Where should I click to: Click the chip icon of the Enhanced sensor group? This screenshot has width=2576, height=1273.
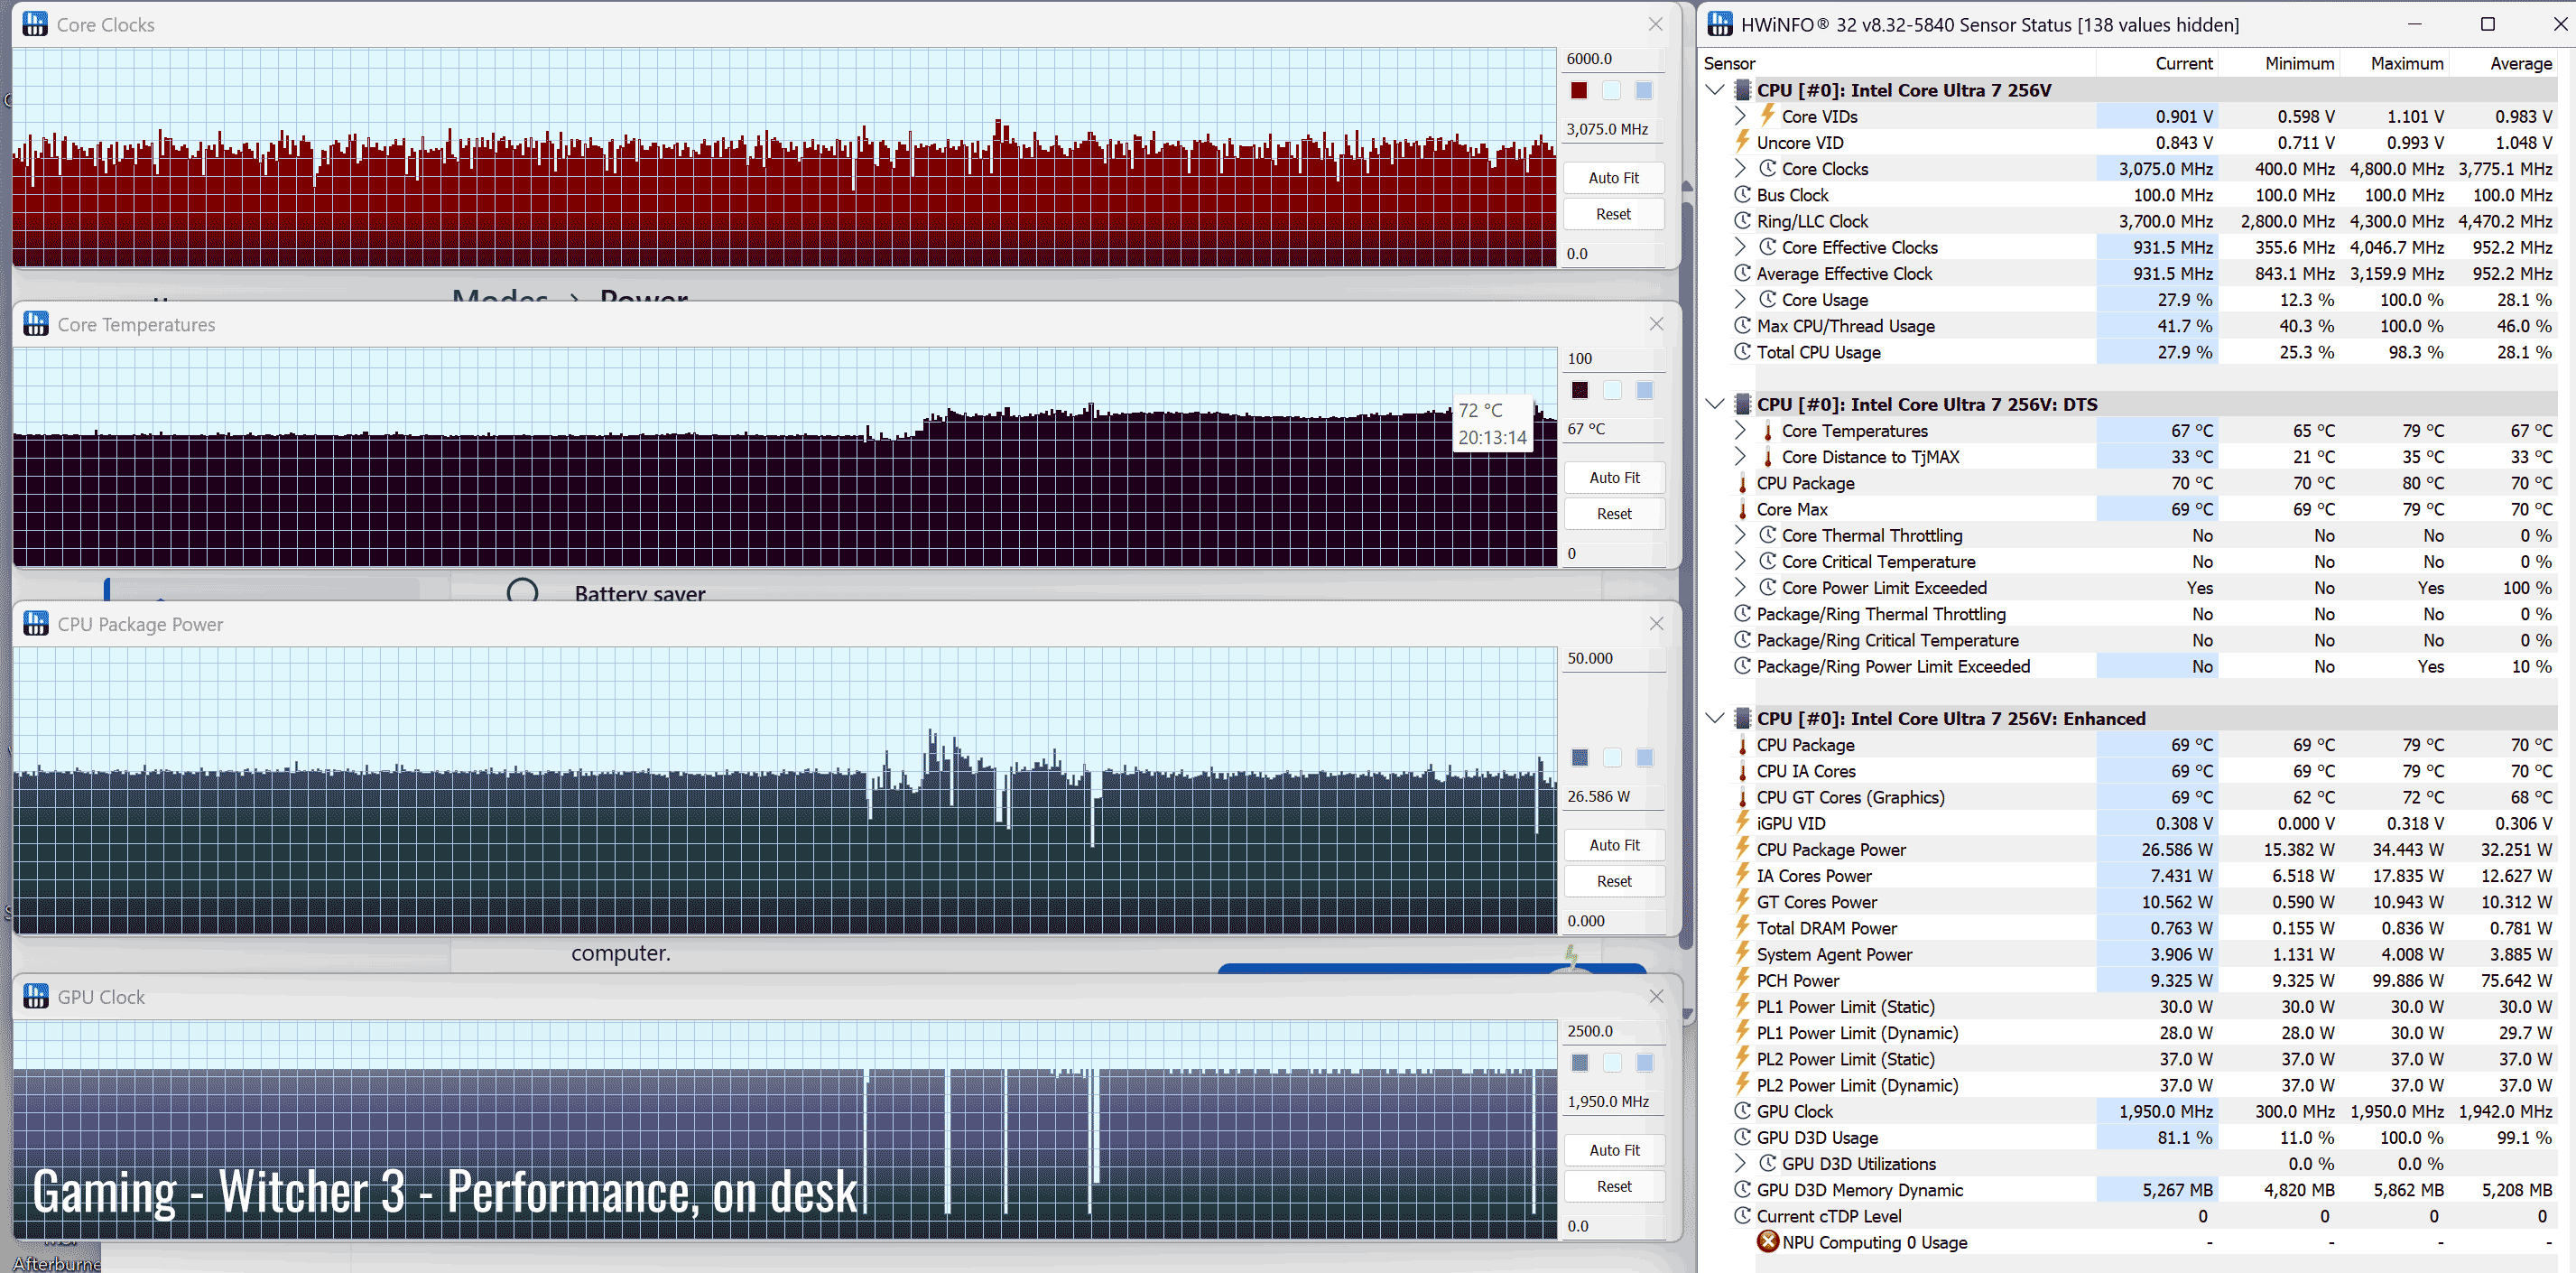pos(1742,718)
